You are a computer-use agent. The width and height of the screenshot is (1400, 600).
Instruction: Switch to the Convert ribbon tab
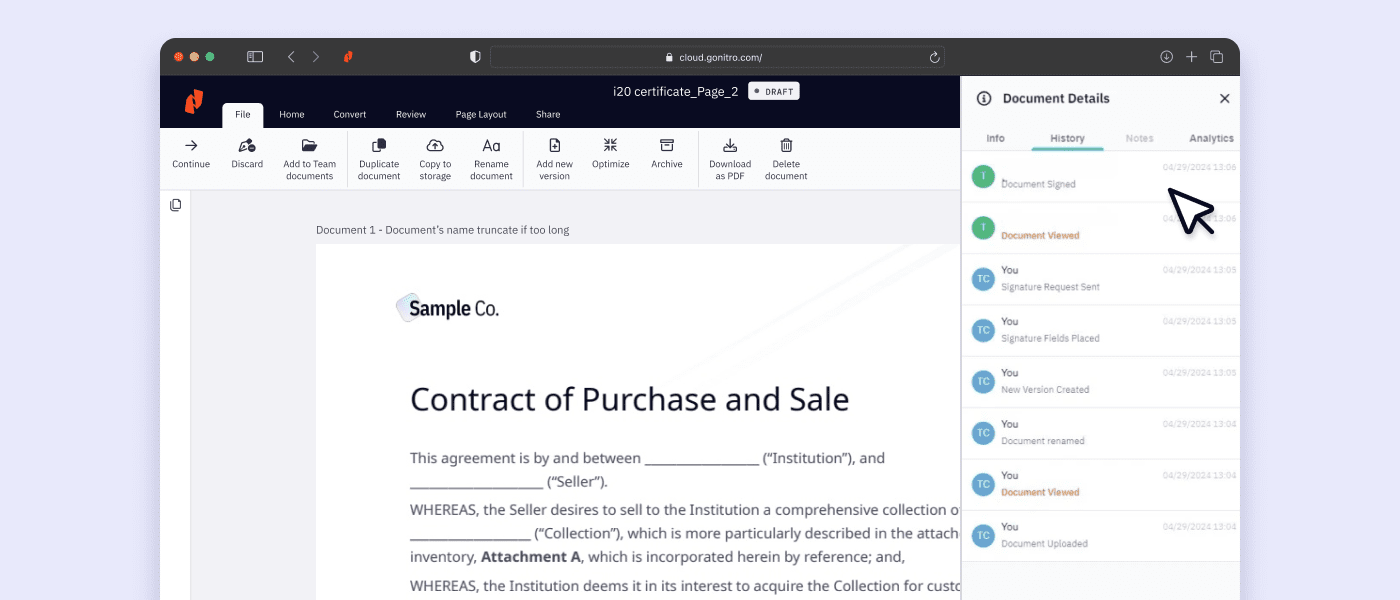tap(349, 114)
